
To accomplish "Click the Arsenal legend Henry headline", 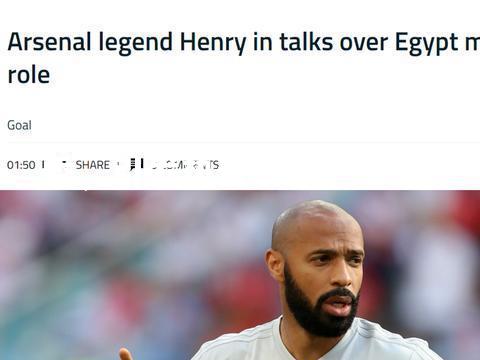I will (243, 58).
